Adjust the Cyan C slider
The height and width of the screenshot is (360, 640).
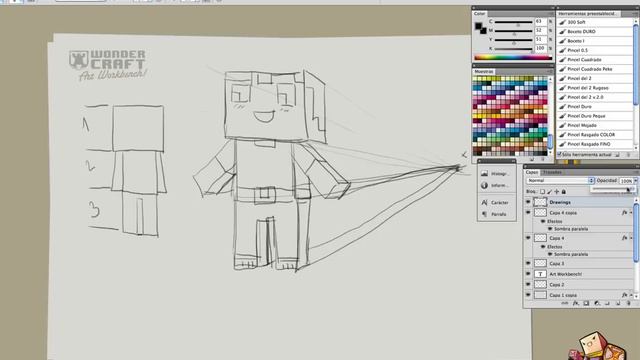(x=513, y=22)
